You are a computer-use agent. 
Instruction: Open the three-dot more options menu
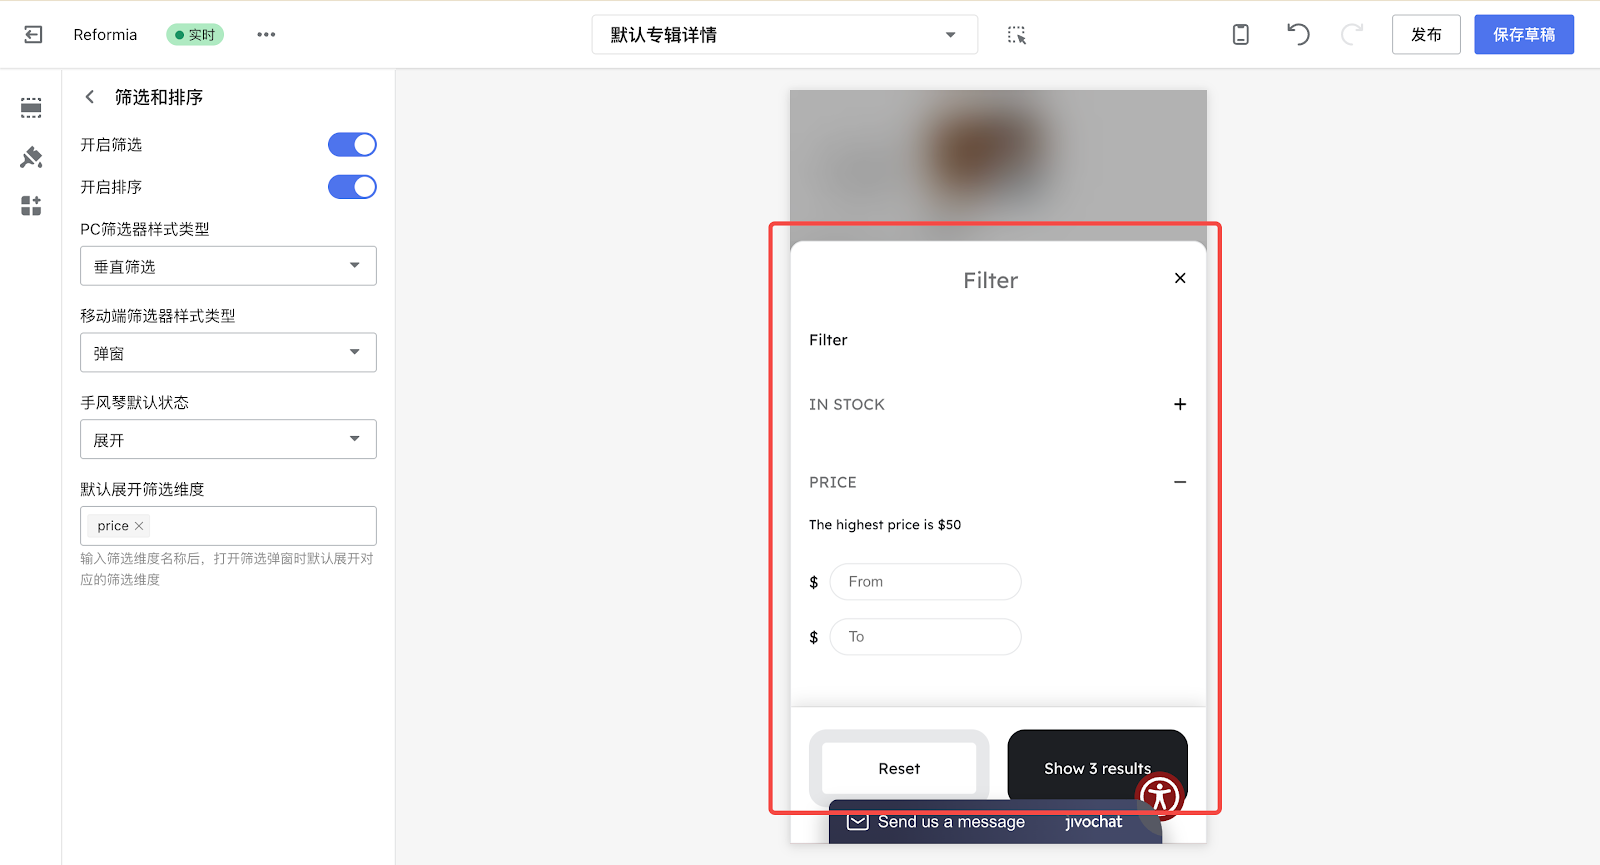[266, 35]
